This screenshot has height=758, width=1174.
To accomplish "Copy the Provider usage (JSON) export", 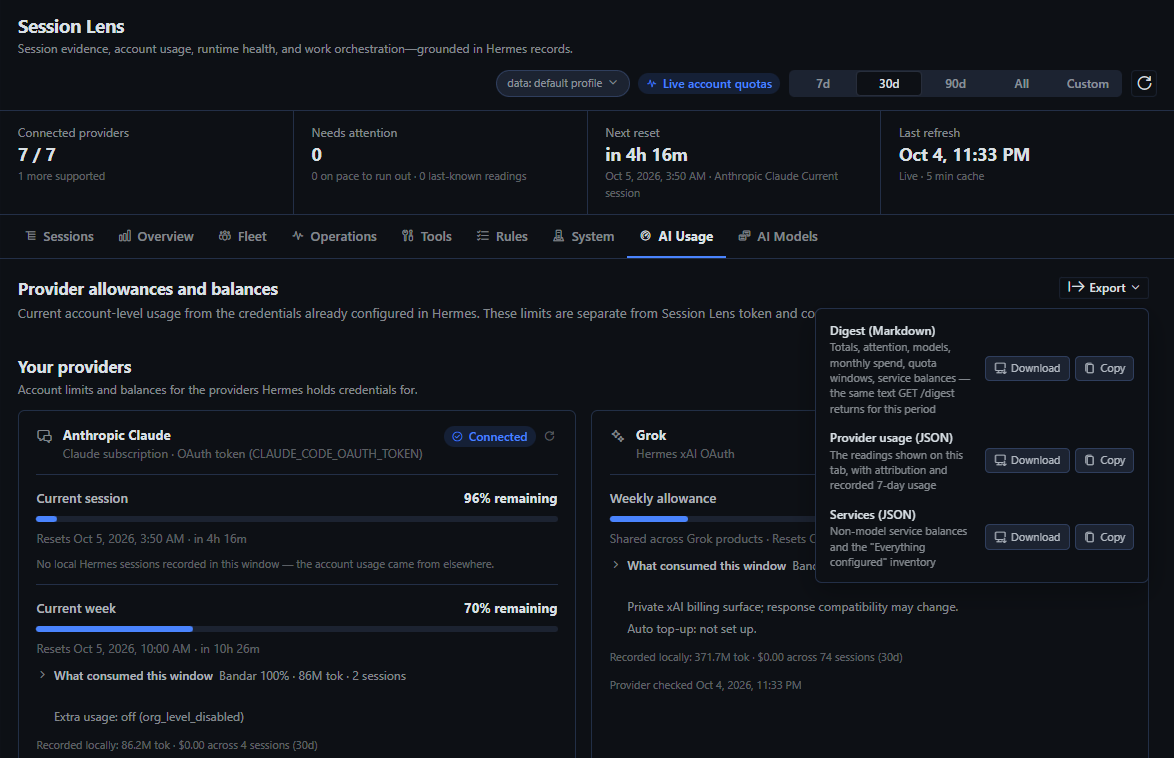I will [1104, 461].
